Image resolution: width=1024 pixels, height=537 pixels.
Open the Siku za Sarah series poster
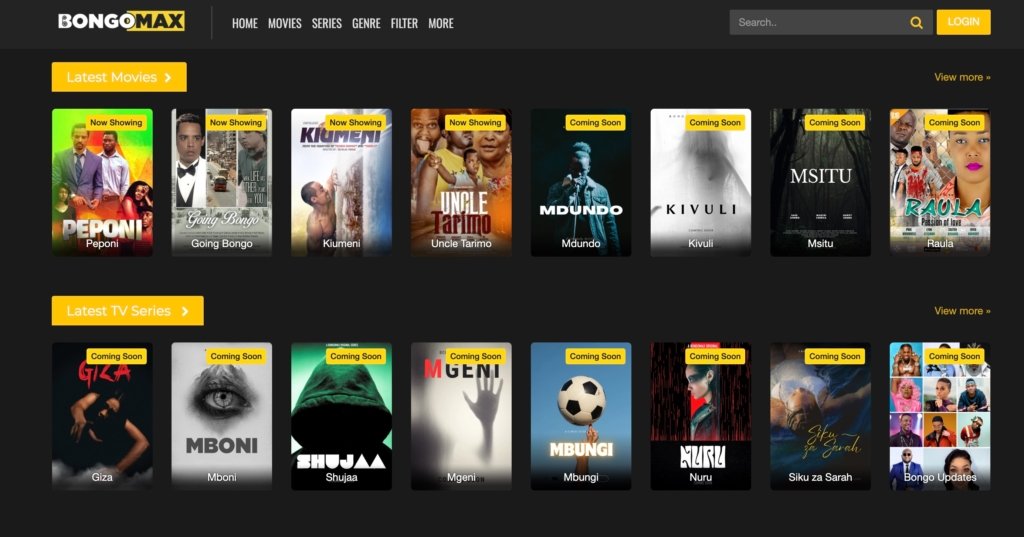820,416
